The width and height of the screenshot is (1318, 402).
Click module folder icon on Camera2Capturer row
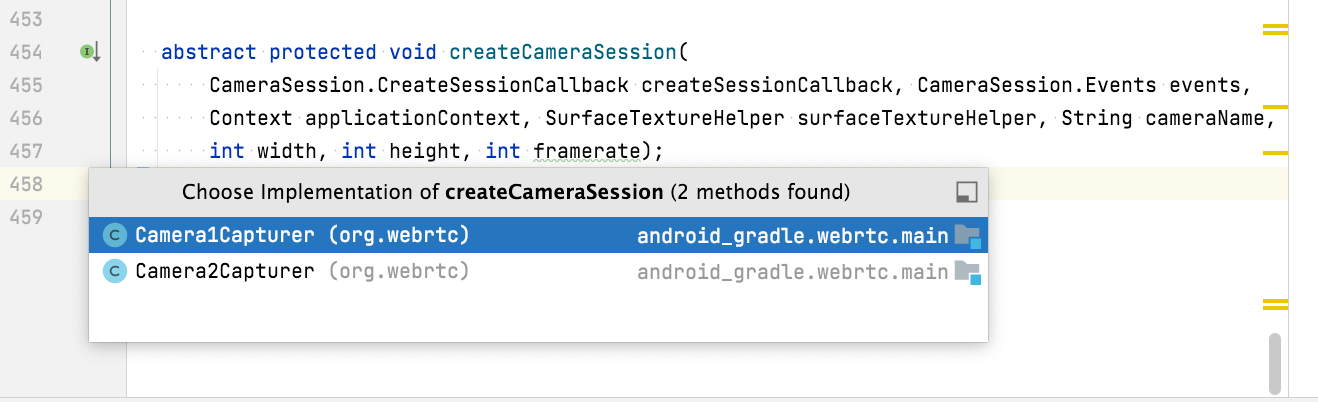[x=967, y=271]
